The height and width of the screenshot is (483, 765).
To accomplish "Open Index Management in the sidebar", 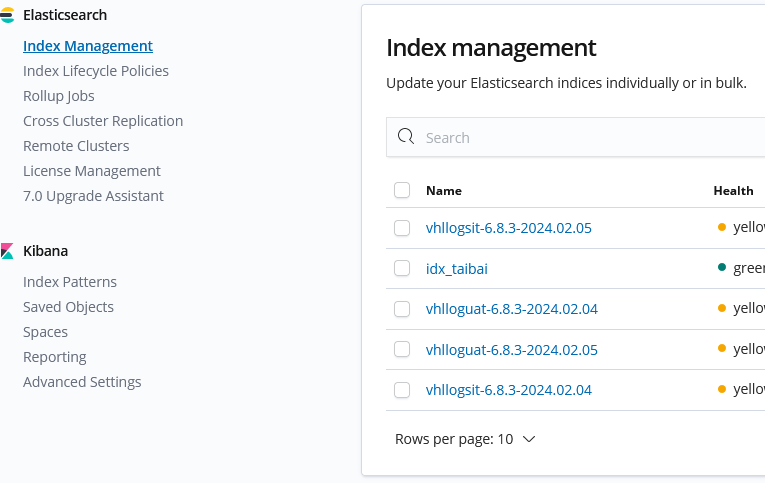I will pos(88,46).
